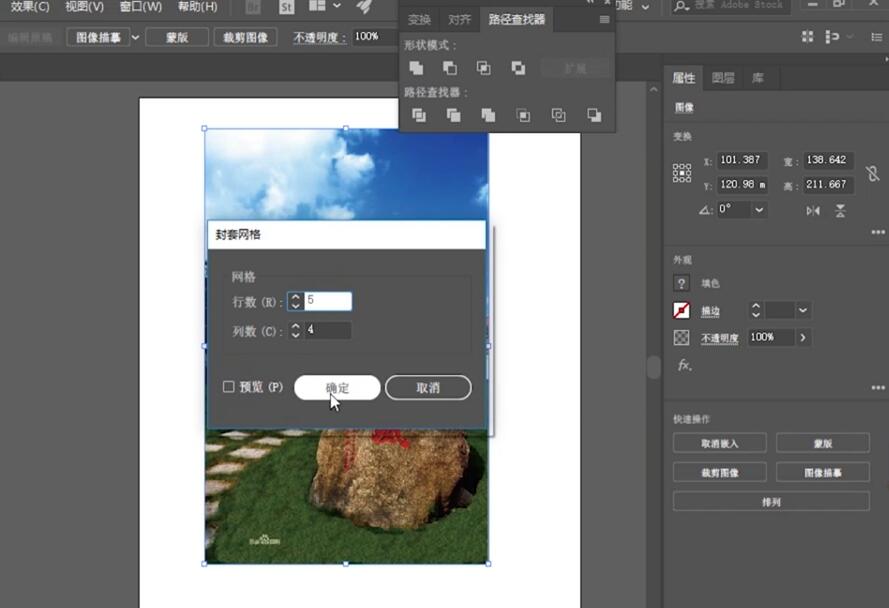Flip the image horizontally in Transform section
889x608 pixels.
(x=813, y=211)
